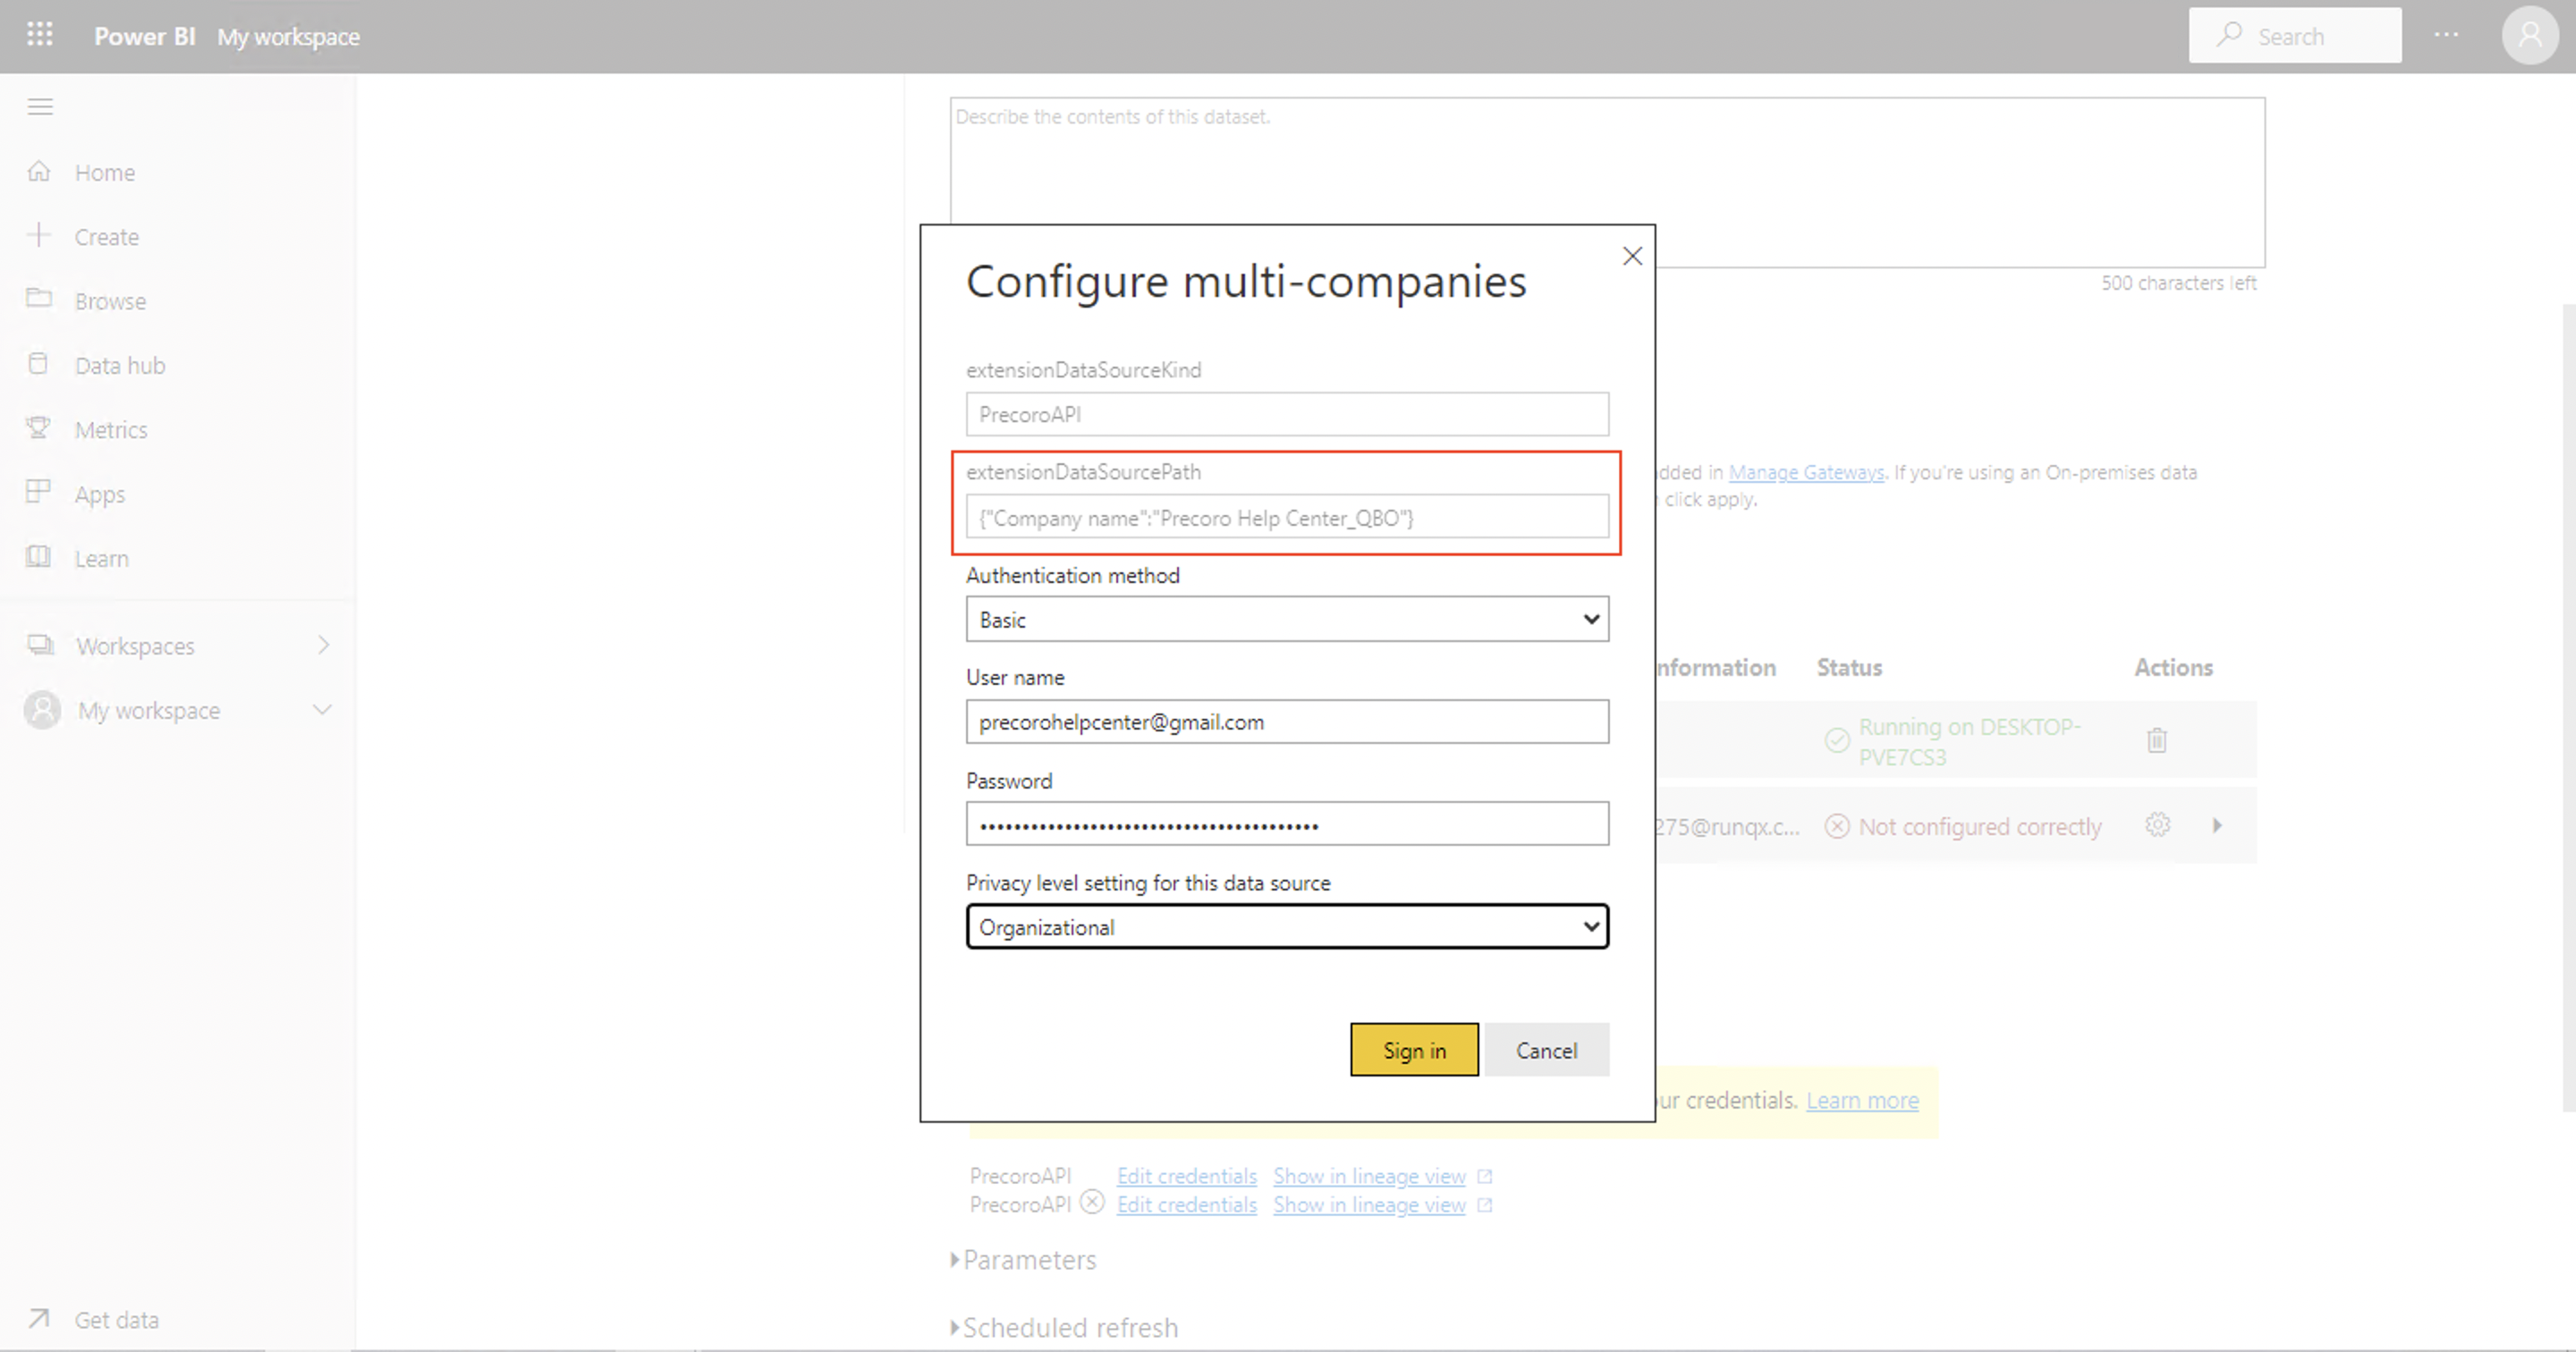Open the Authentication method dropdown
The height and width of the screenshot is (1352, 2576).
click(x=1287, y=619)
